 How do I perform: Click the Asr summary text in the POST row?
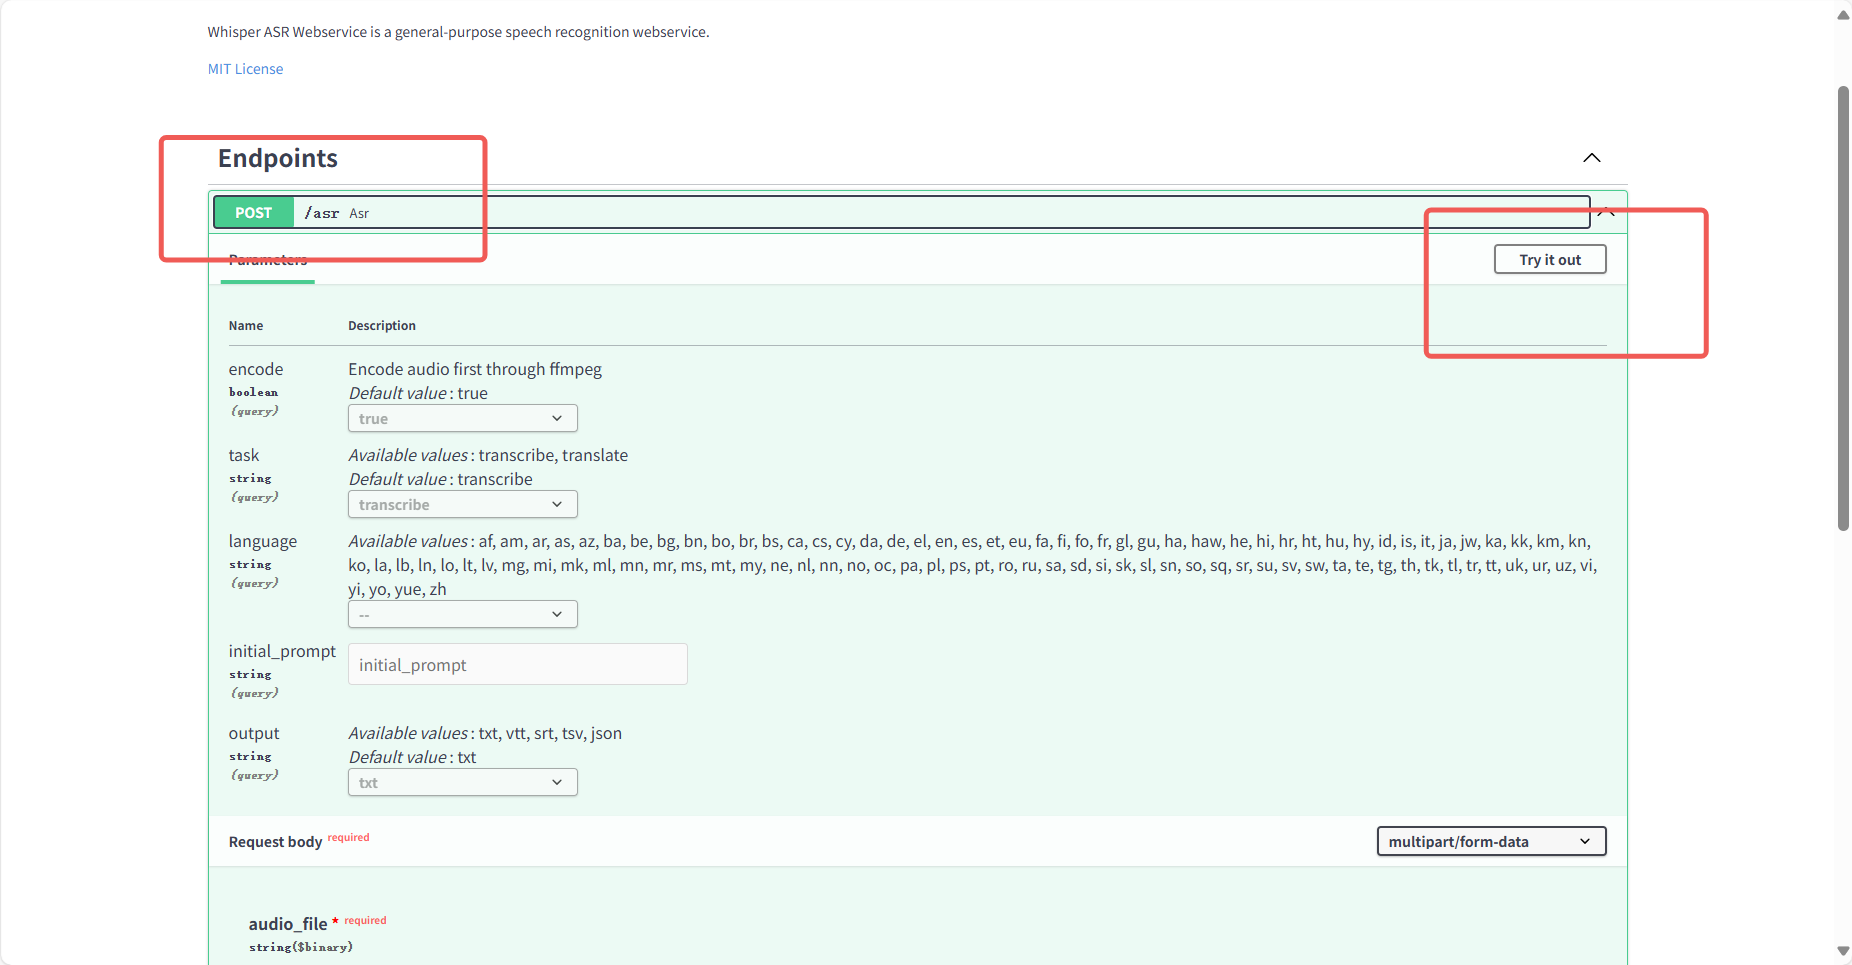pyautogui.click(x=359, y=214)
